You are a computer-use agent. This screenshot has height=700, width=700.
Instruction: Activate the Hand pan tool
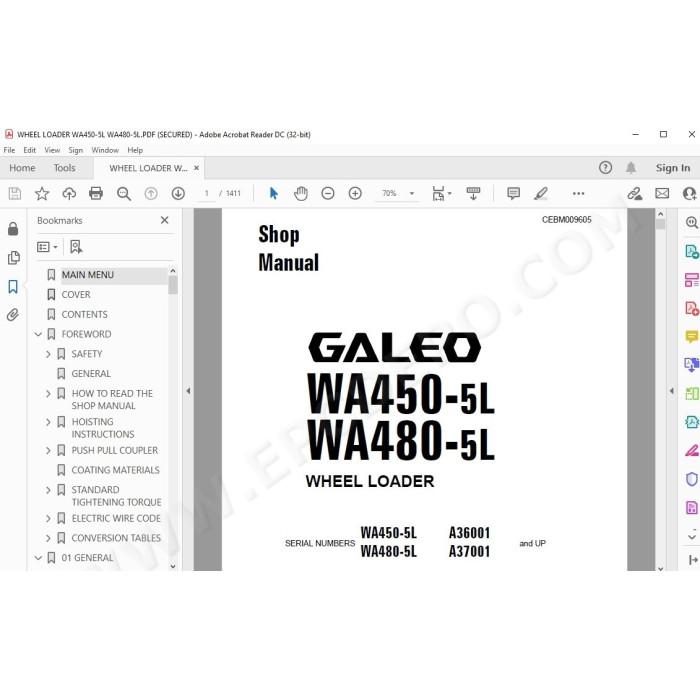pyautogui.click(x=301, y=193)
